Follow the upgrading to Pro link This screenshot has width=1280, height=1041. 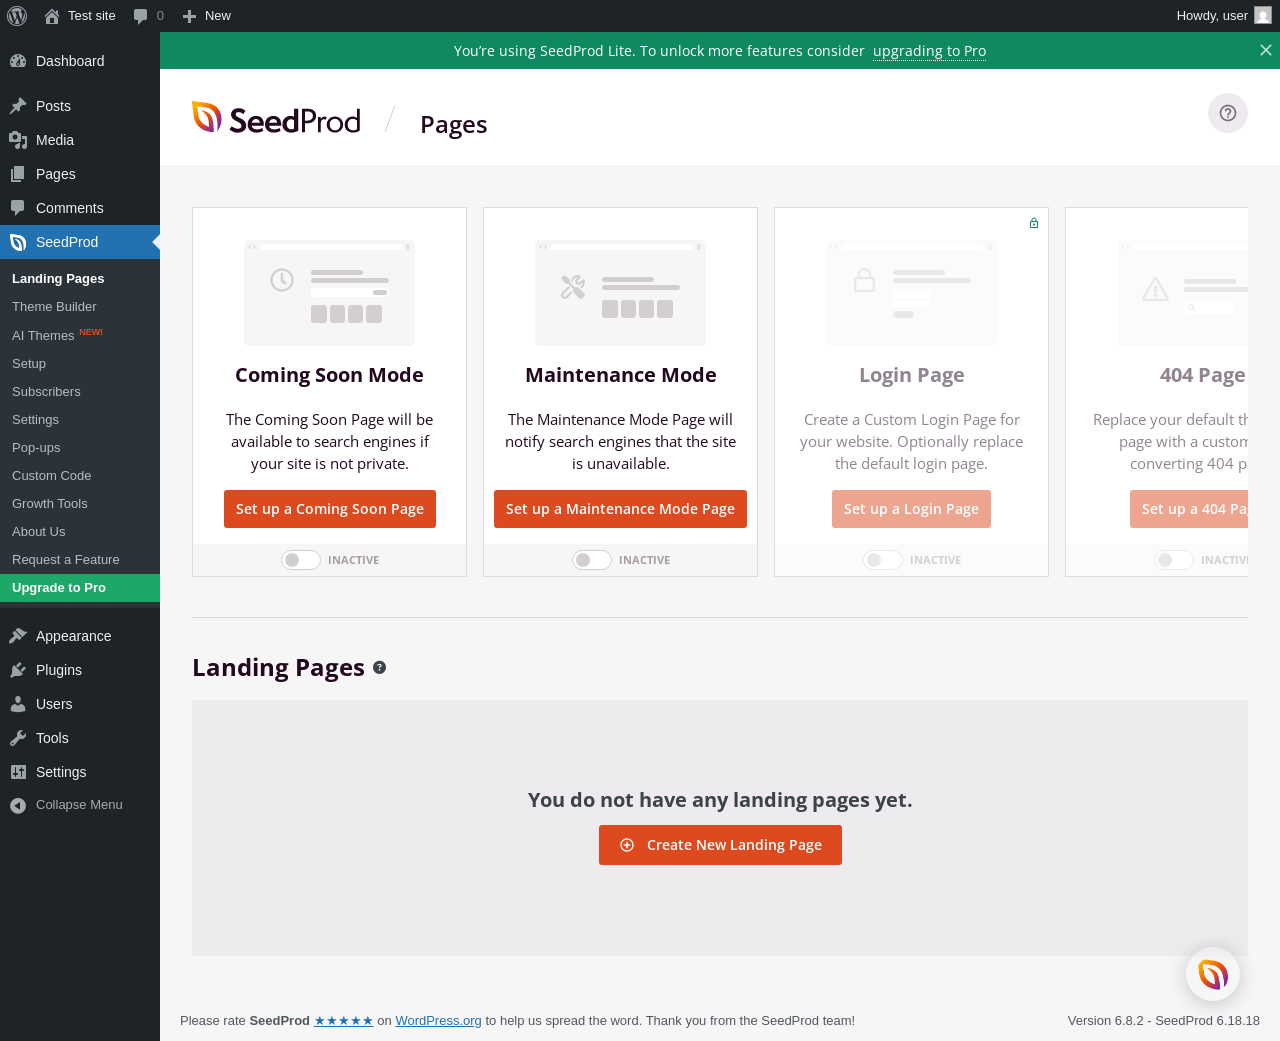[929, 51]
